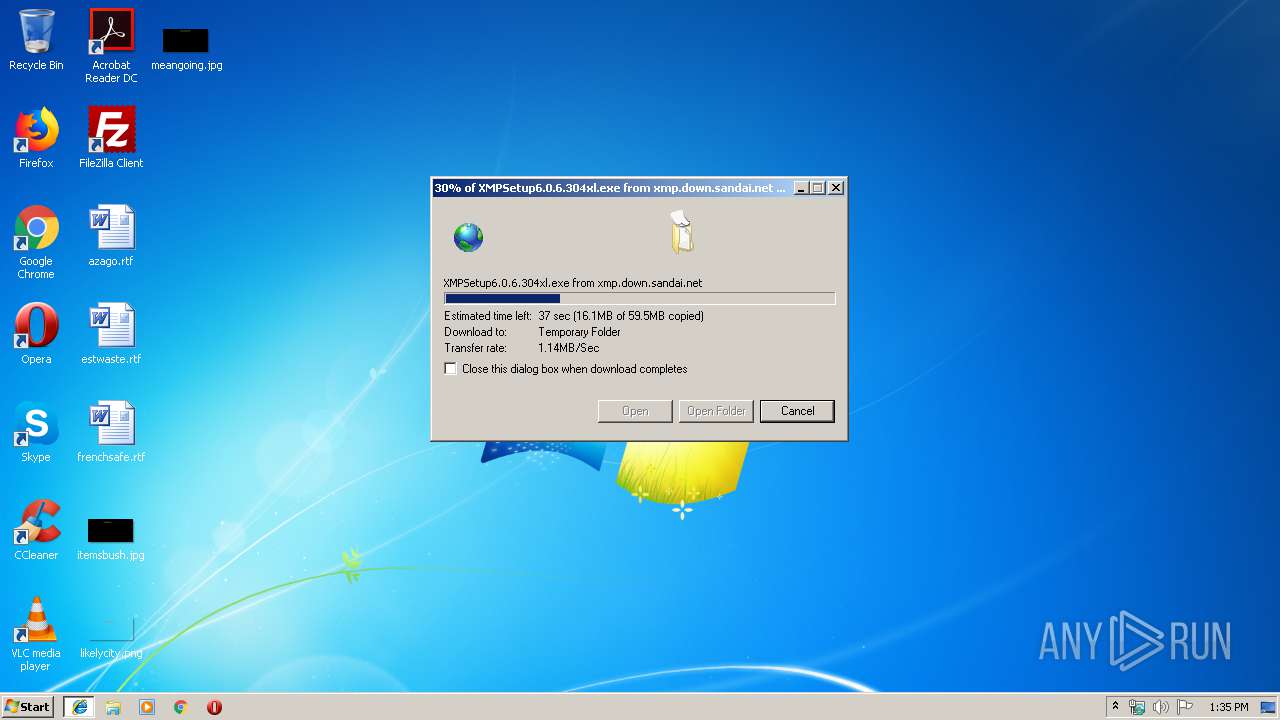Launch CCleaner desktop shortcut
The height and width of the screenshot is (720, 1280).
36,530
